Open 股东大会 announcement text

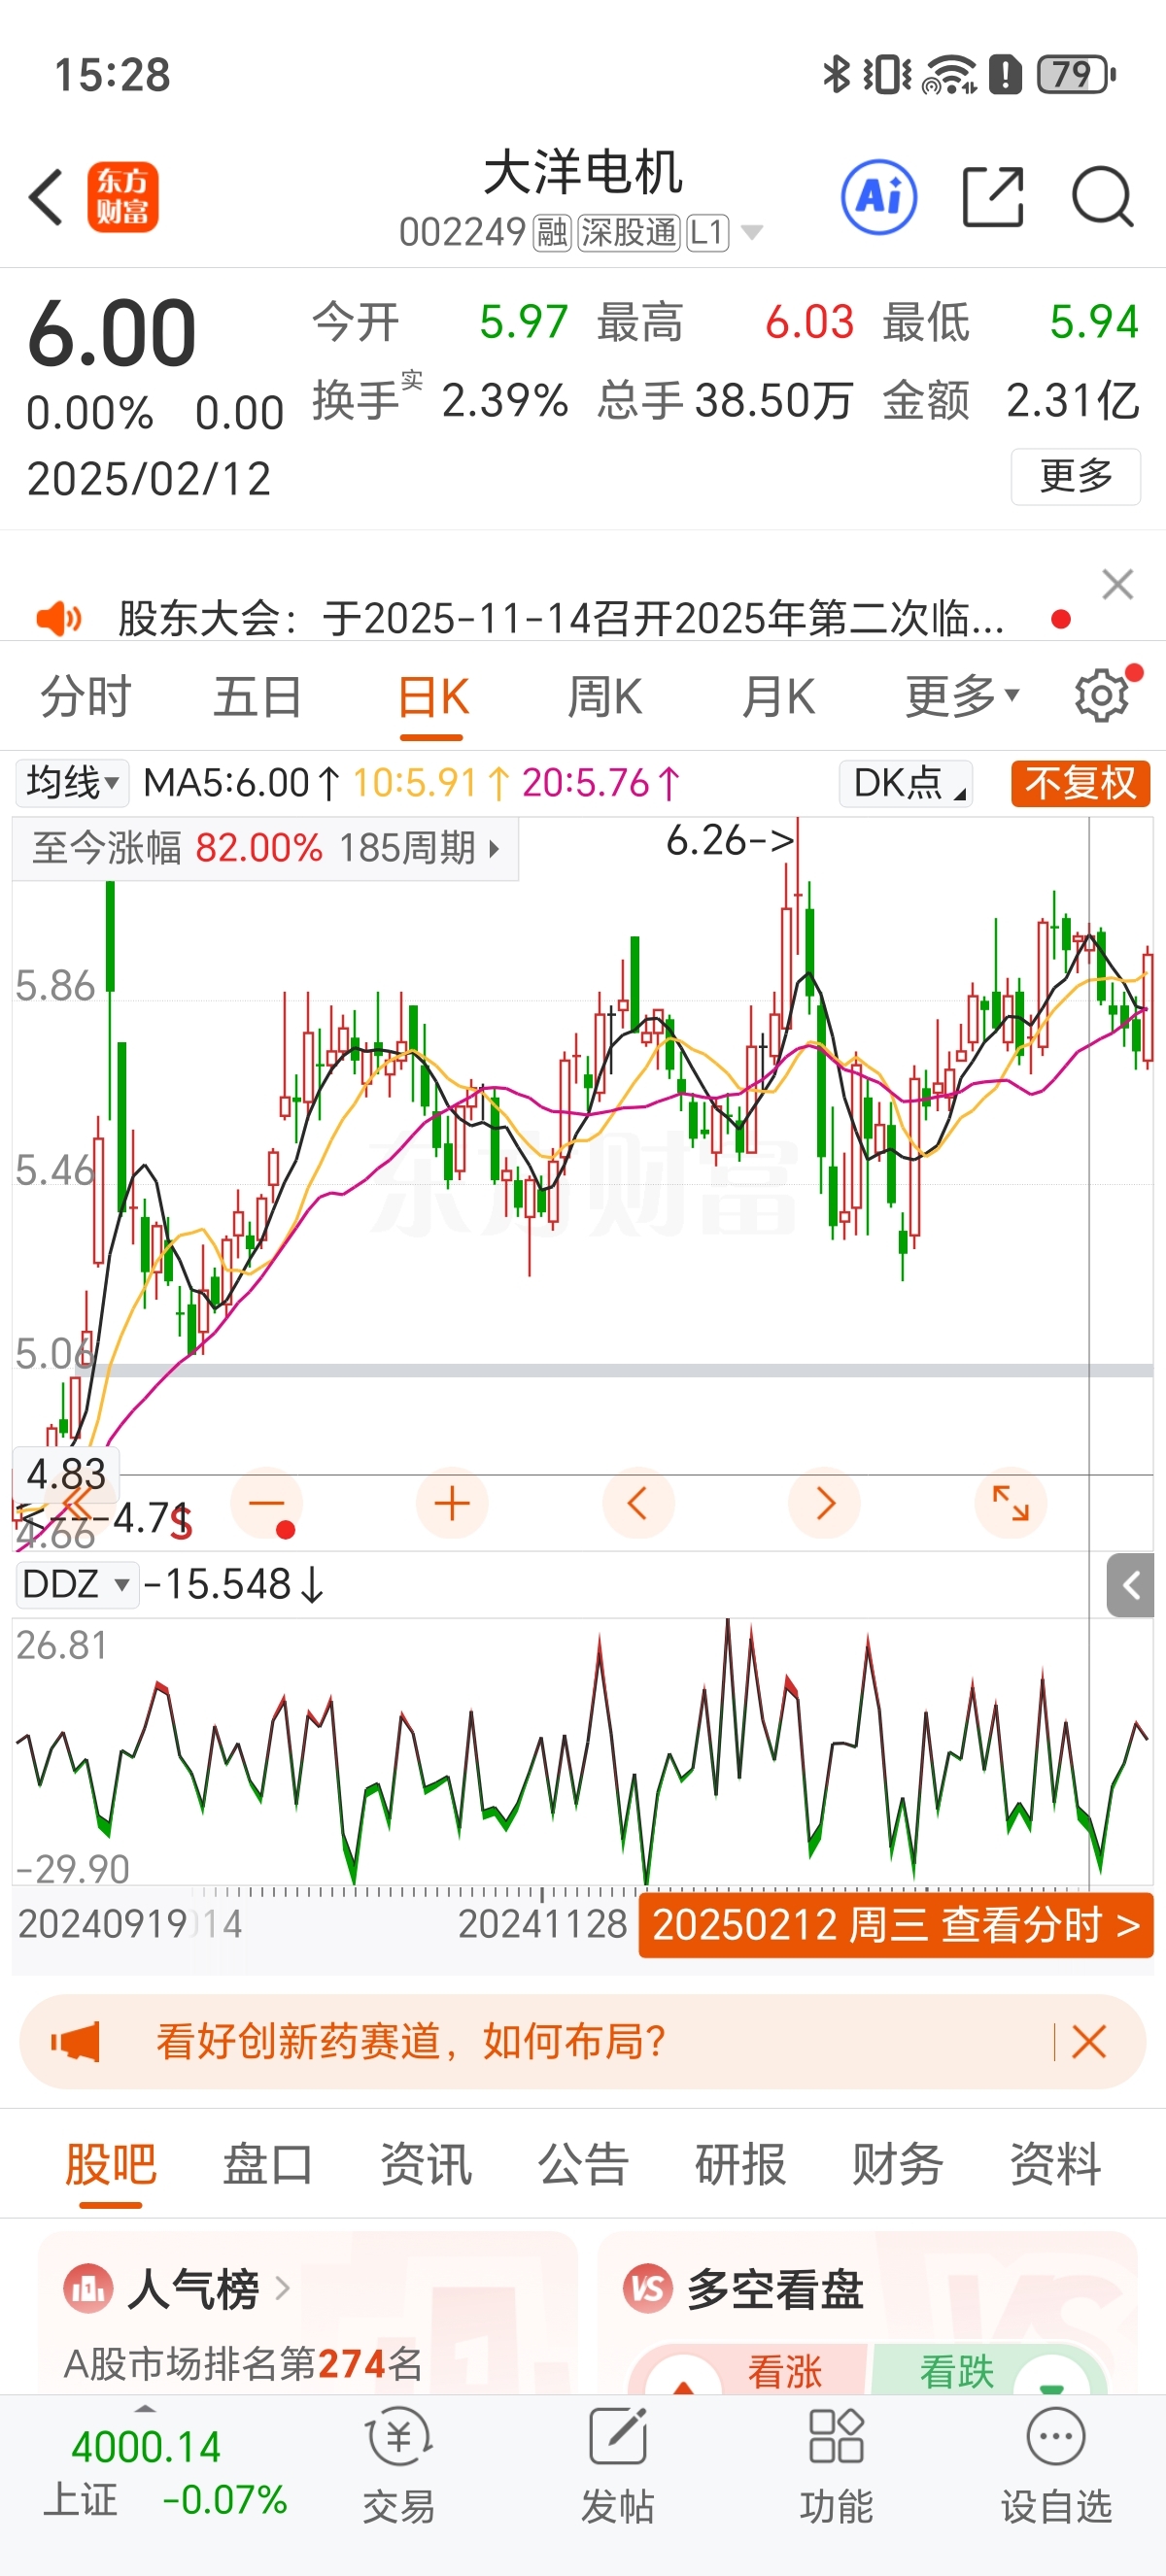click(x=561, y=619)
